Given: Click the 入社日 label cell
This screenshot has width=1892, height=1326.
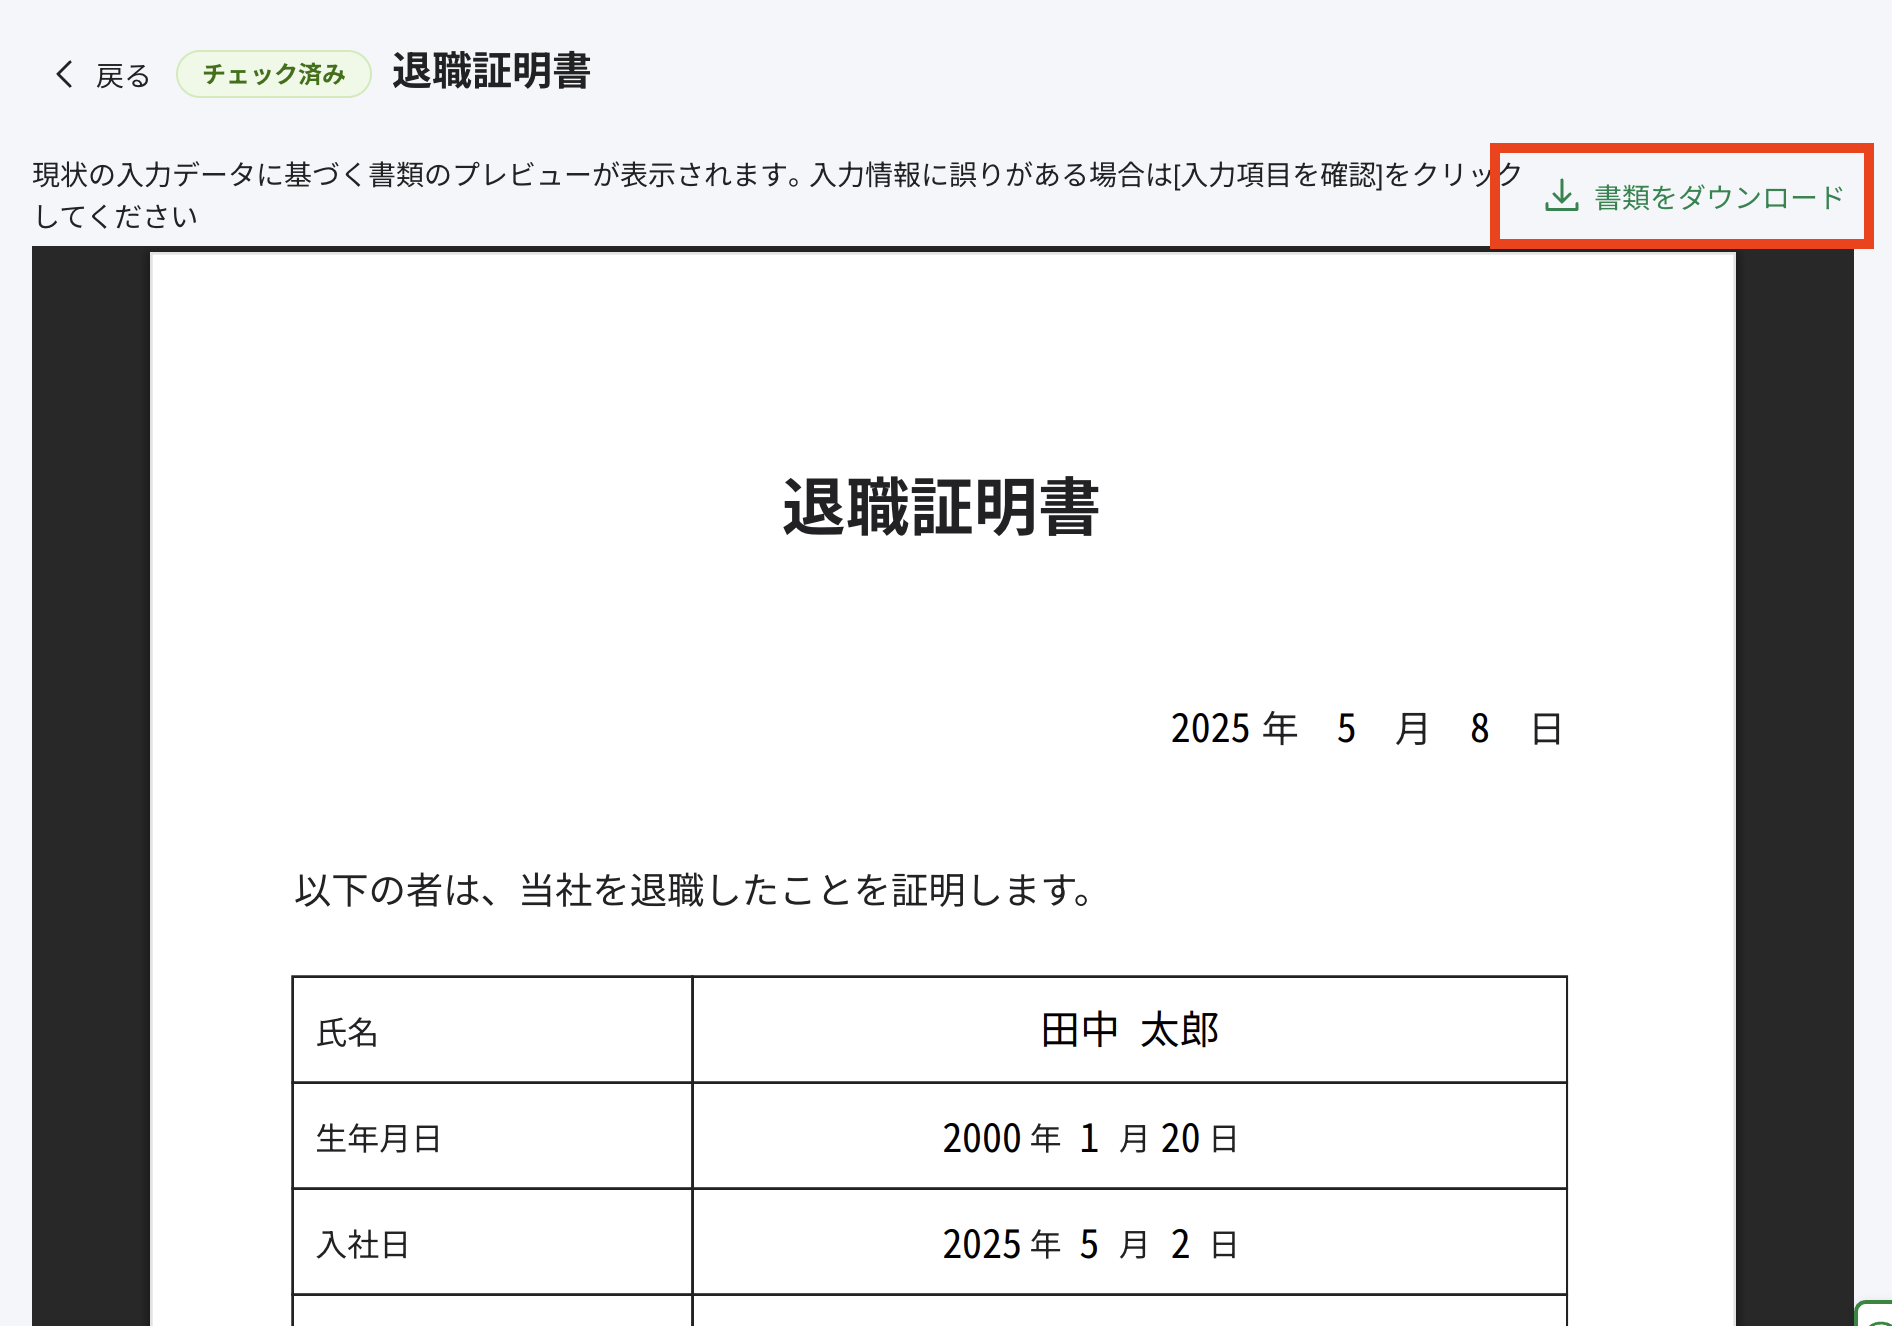Looking at the screenshot, I should [492, 1242].
